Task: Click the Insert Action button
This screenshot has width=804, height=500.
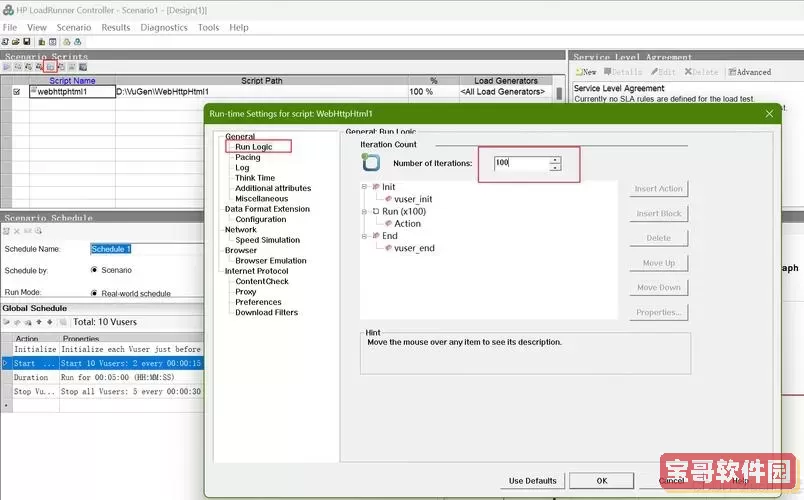Action: 658,189
